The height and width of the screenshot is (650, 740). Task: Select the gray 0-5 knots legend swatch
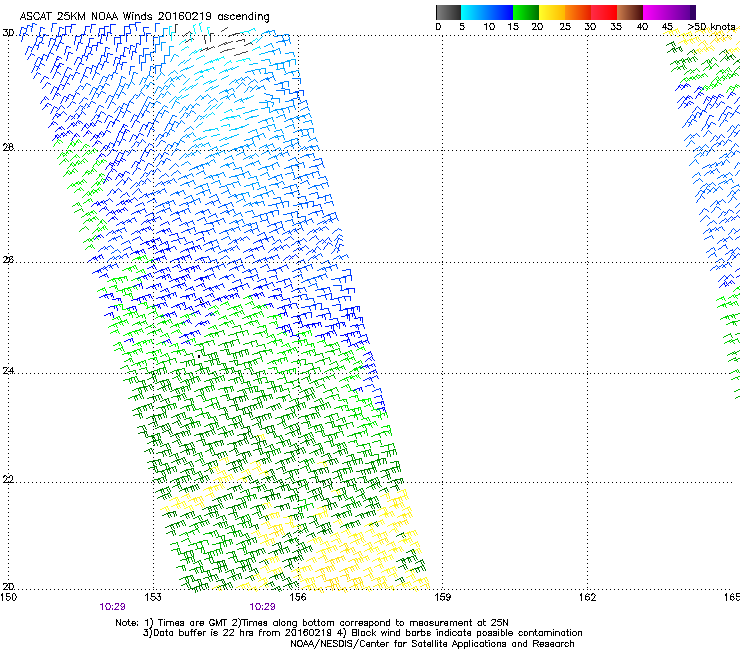click(448, 12)
